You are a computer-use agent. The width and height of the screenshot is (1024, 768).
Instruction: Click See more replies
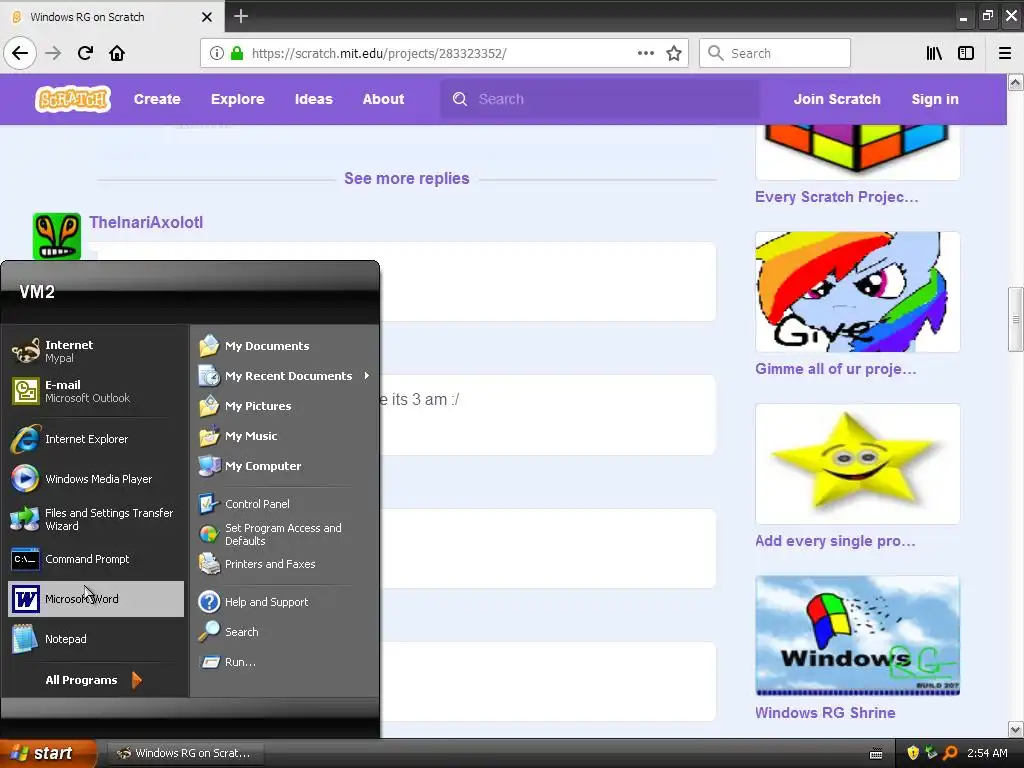[x=407, y=178]
